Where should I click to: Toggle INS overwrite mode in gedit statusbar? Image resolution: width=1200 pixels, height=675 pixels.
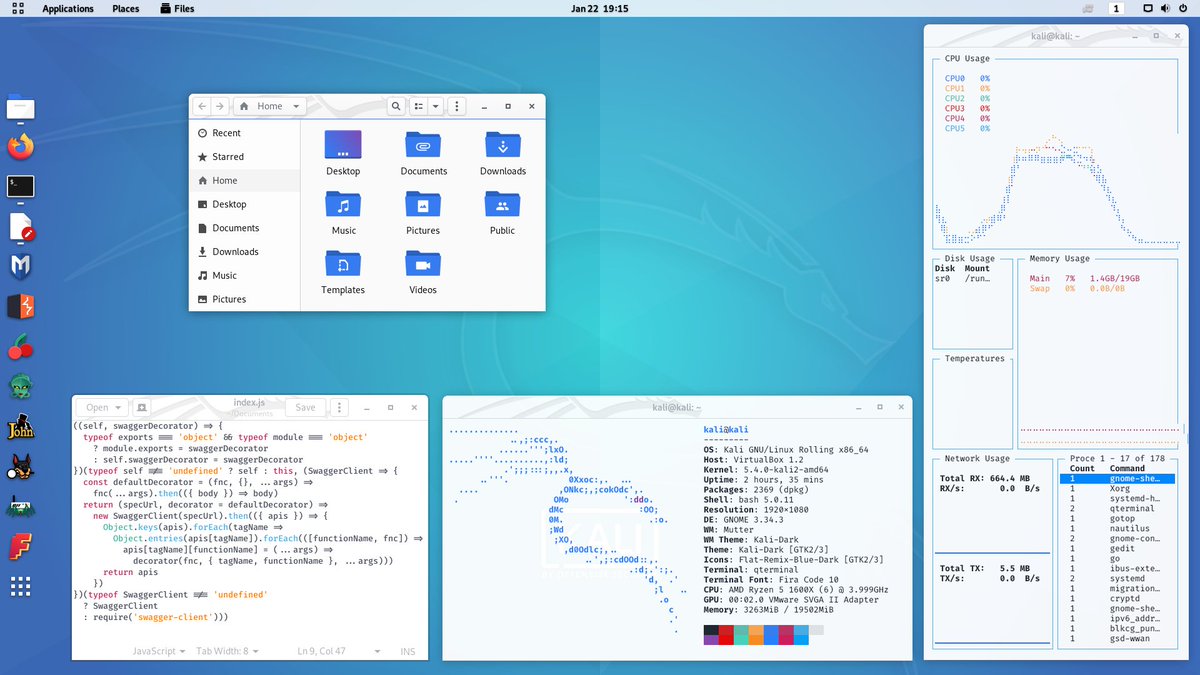click(407, 651)
